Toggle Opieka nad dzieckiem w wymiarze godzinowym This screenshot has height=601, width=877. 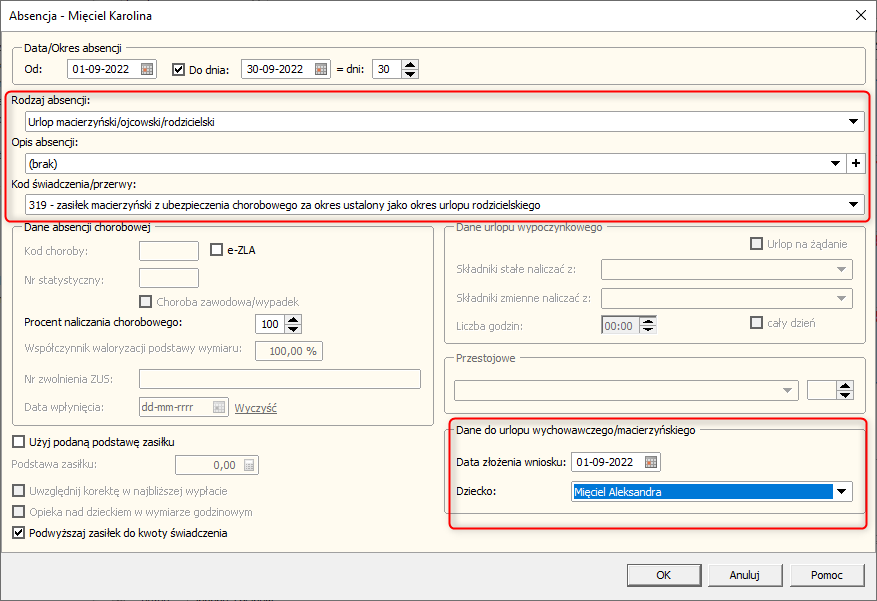click(x=18, y=512)
